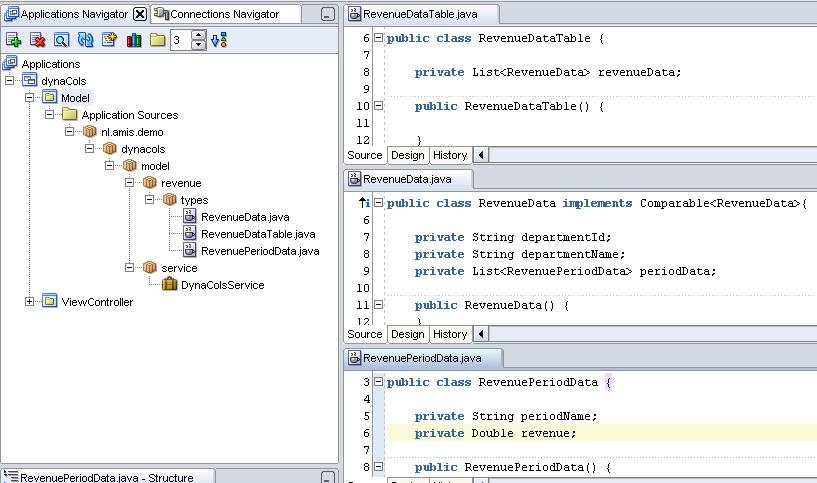The width and height of the screenshot is (817, 483).
Task: Increase the package level spinner value
Action: tap(198, 36)
